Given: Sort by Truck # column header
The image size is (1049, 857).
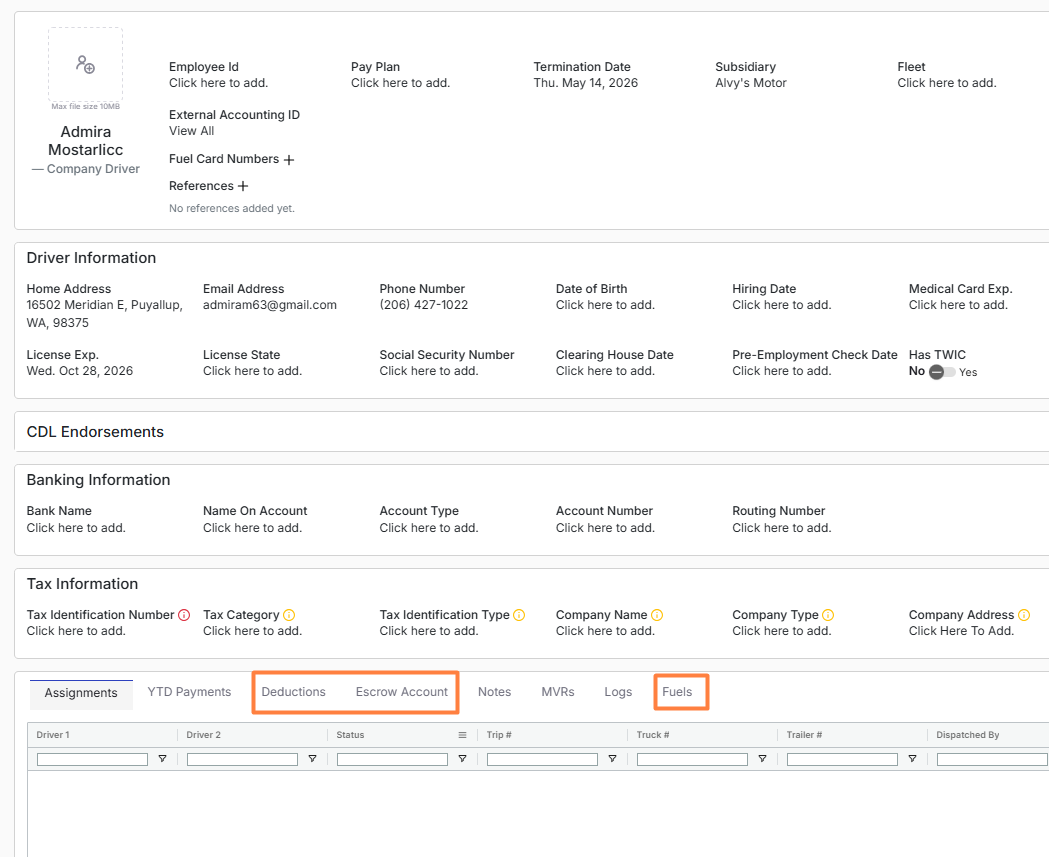Looking at the screenshot, I should (653, 735).
